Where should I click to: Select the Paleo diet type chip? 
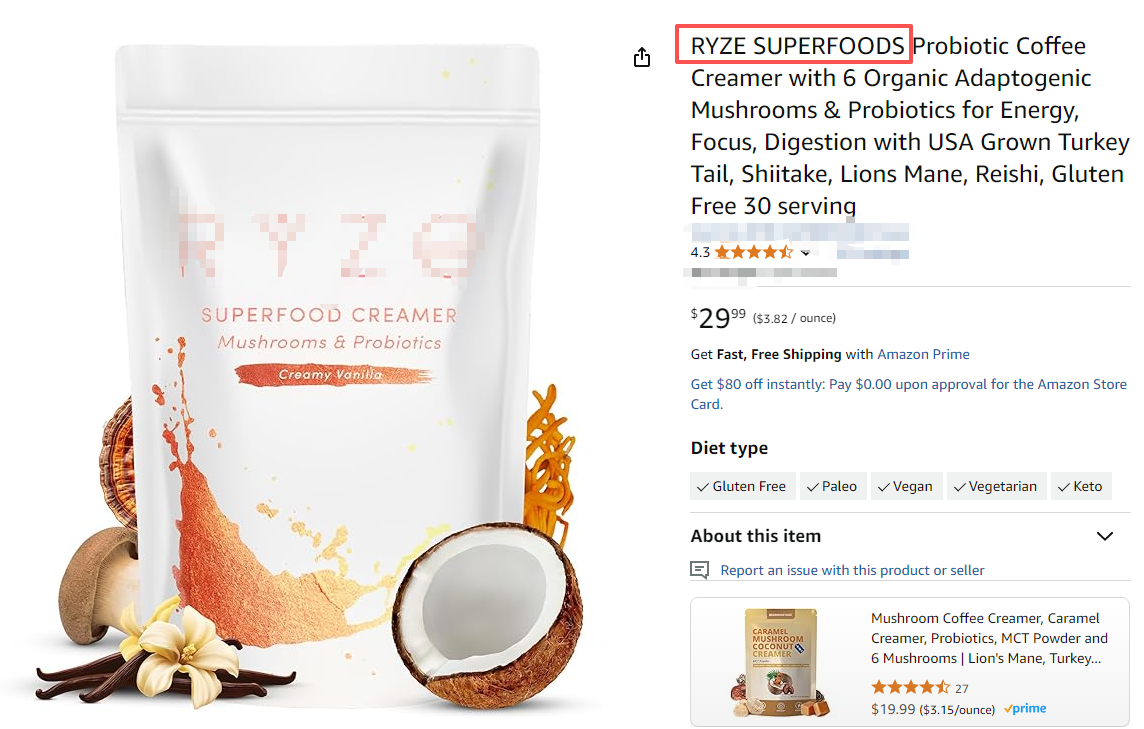833,486
